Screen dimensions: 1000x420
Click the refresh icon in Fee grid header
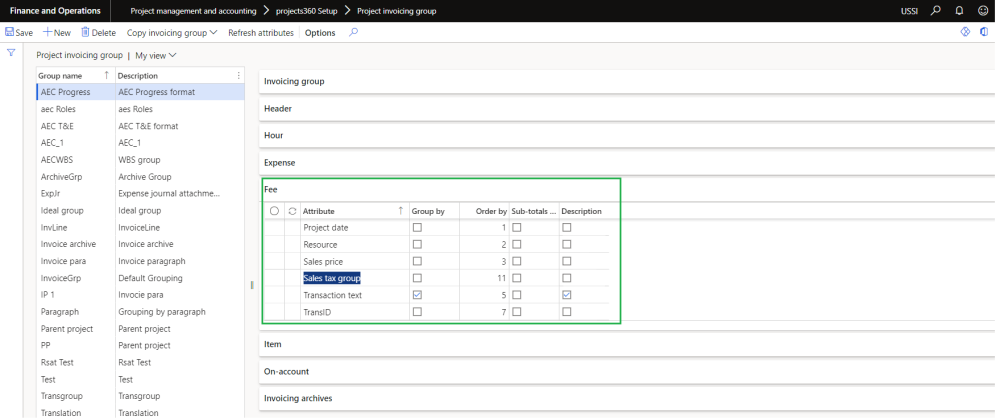click(x=291, y=211)
